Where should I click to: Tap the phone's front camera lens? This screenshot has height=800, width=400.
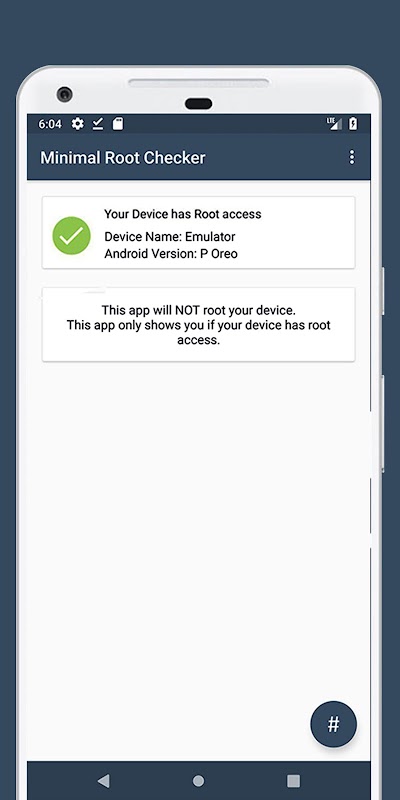(x=64, y=94)
